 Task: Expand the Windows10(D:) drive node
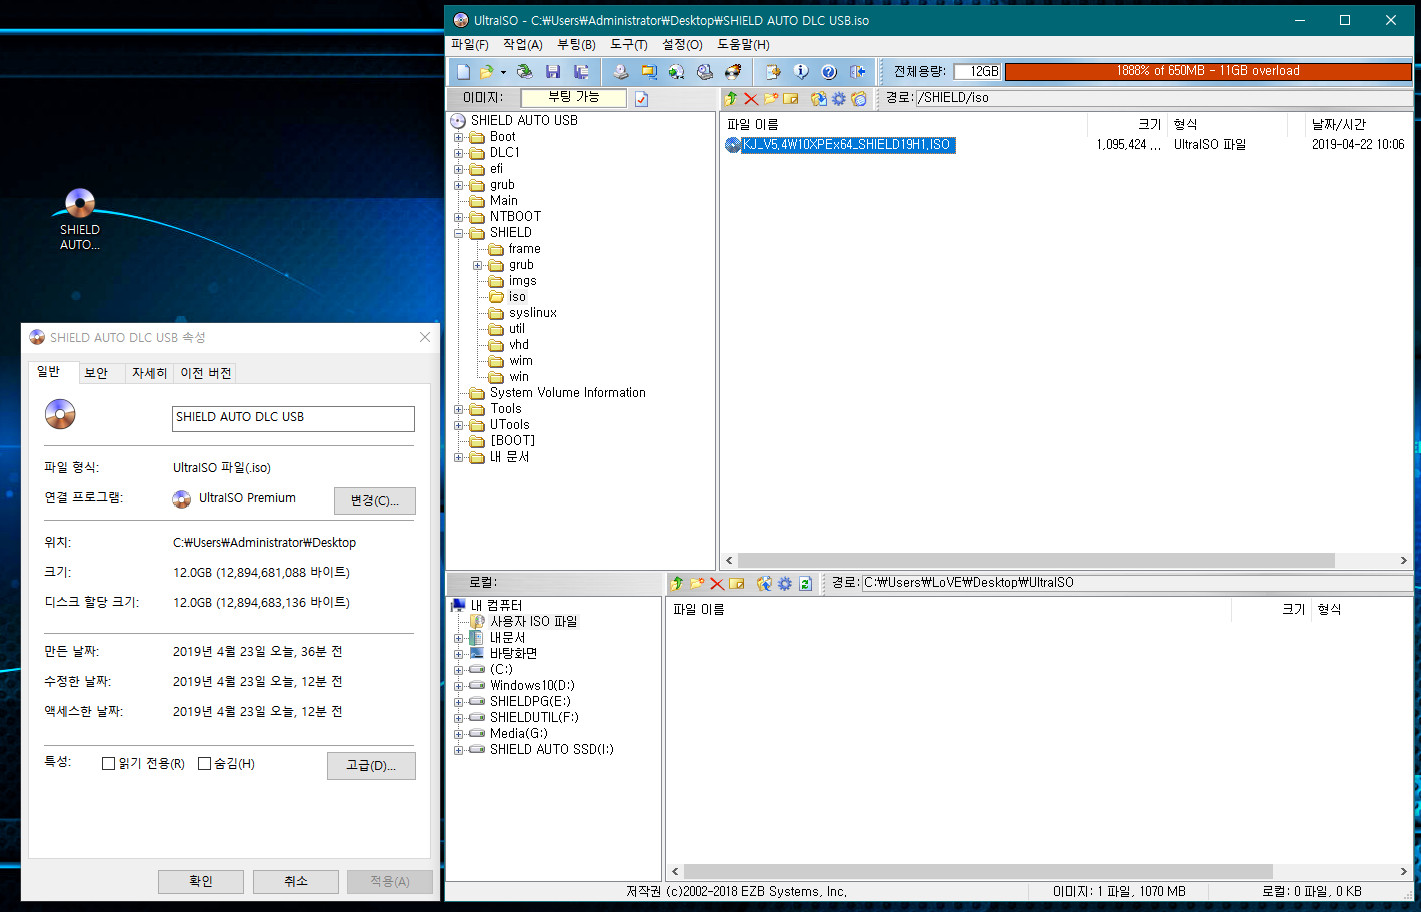click(459, 686)
